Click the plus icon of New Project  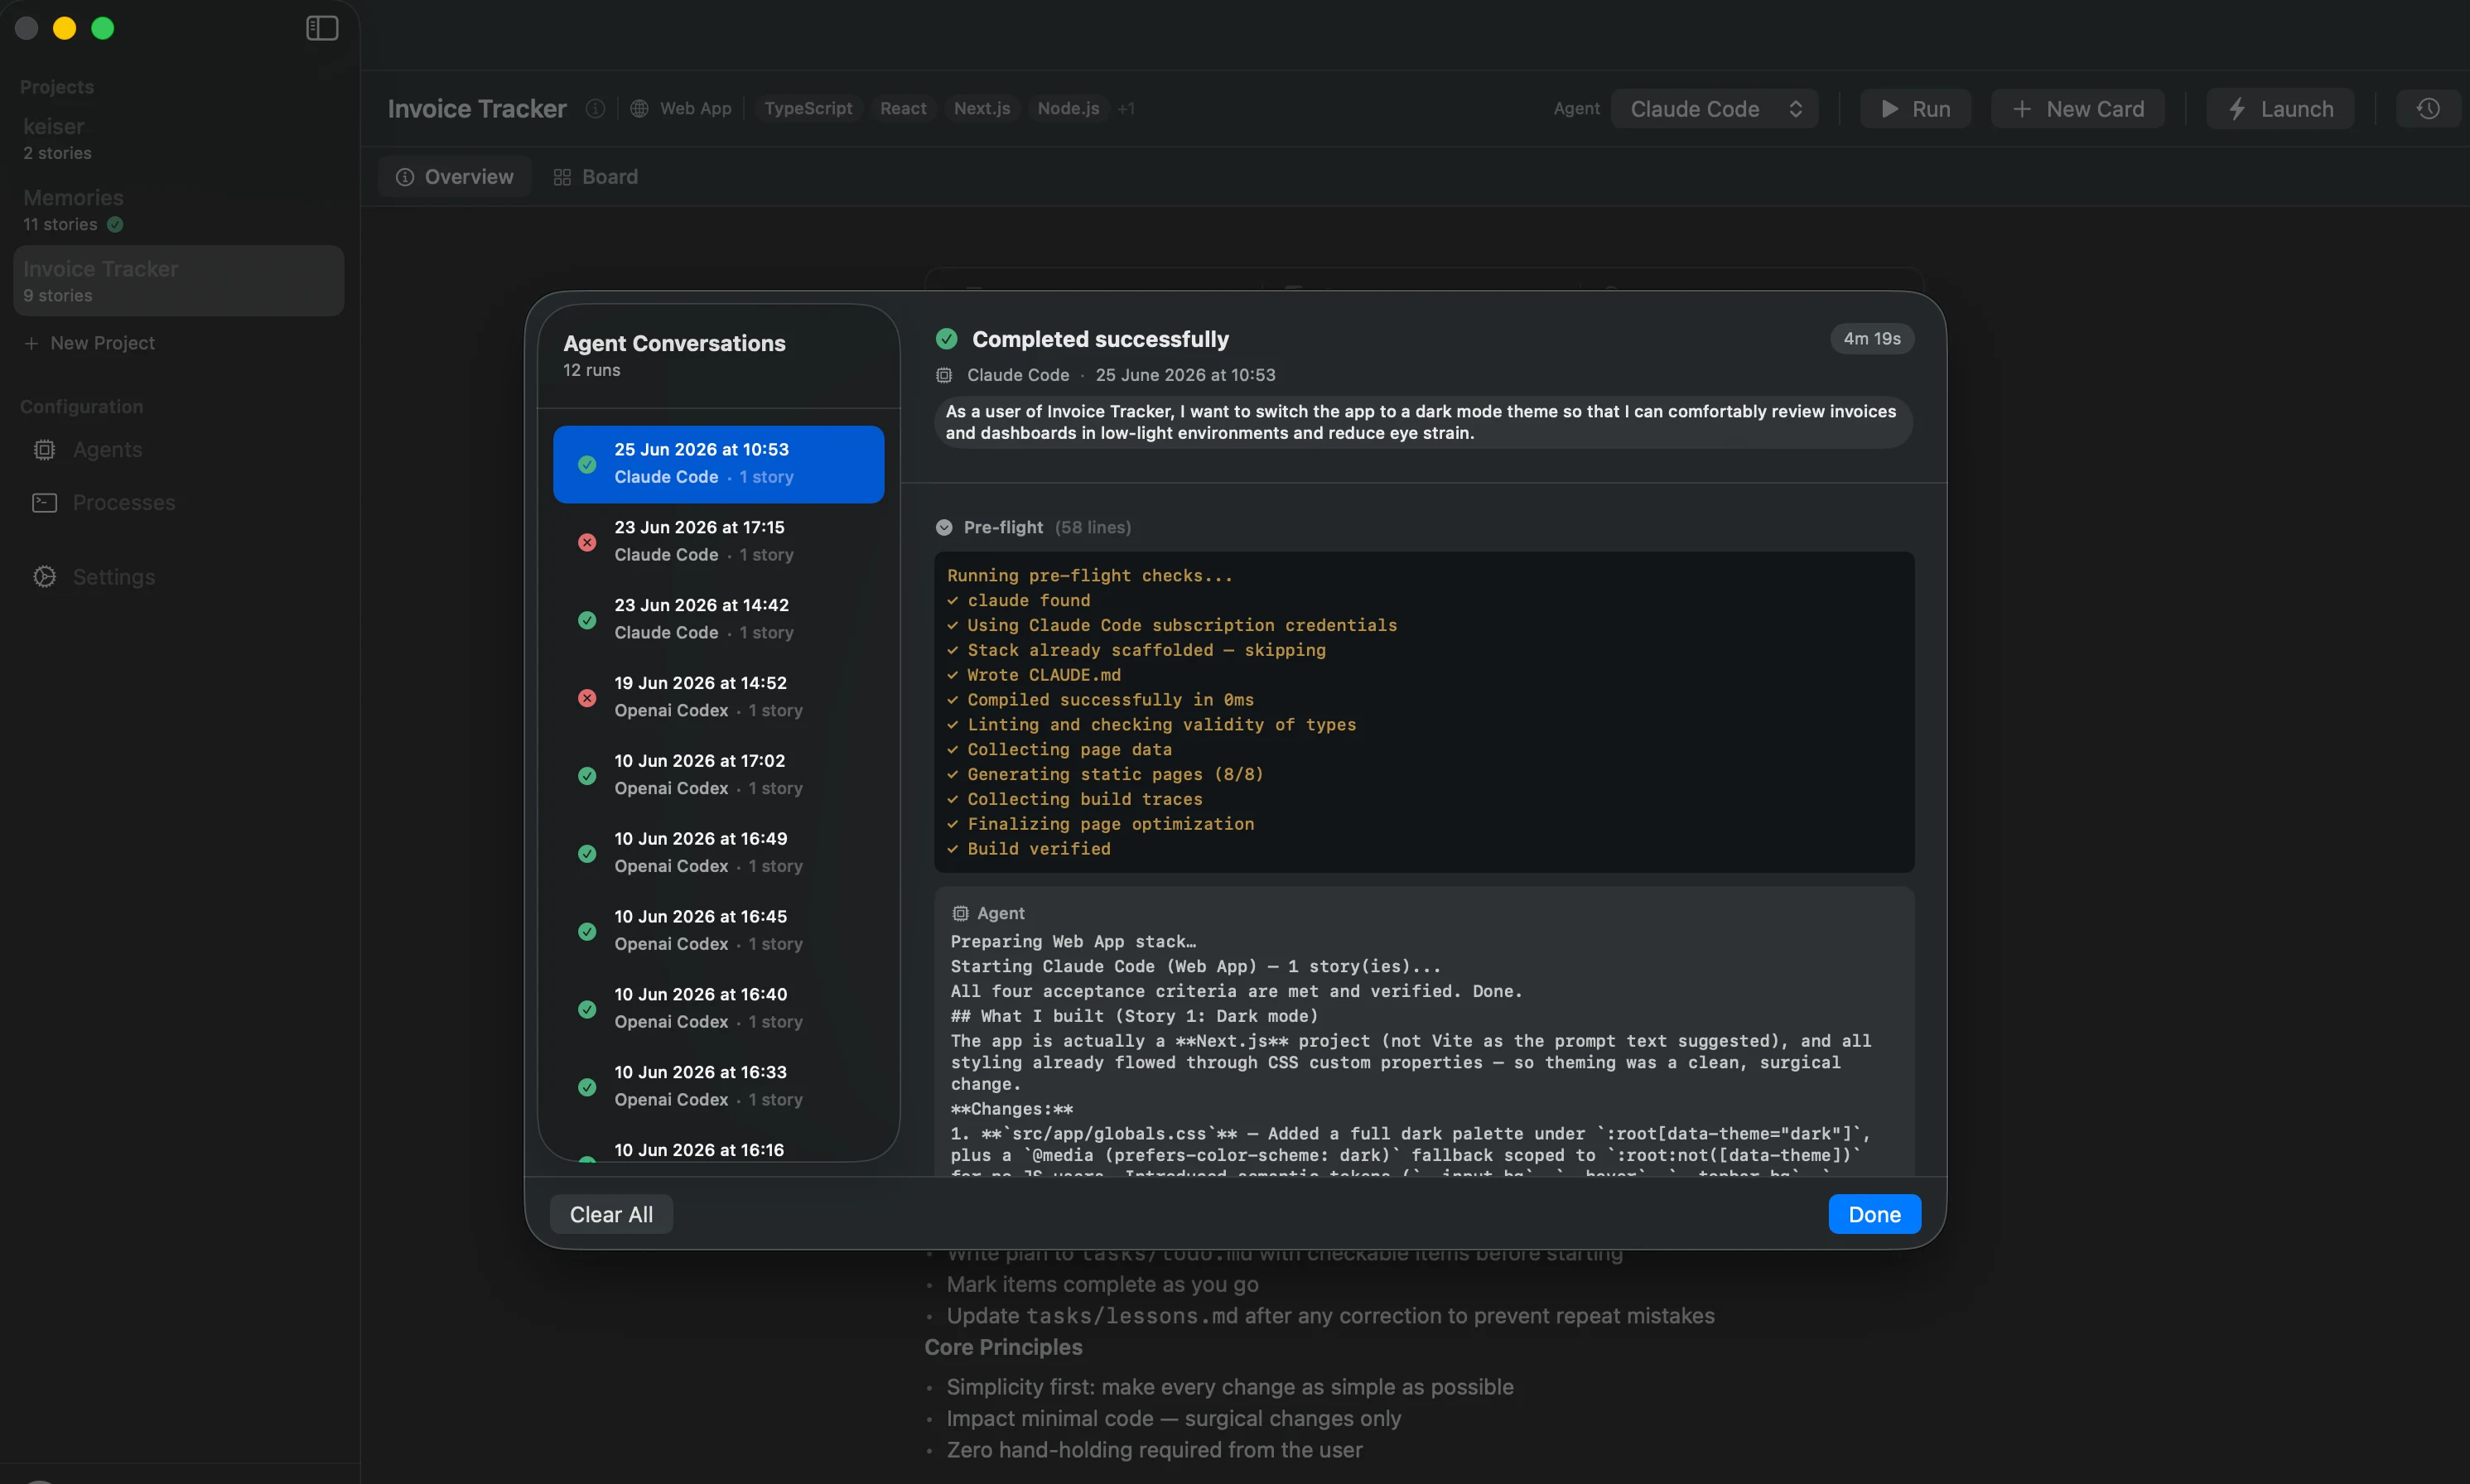click(31, 343)
